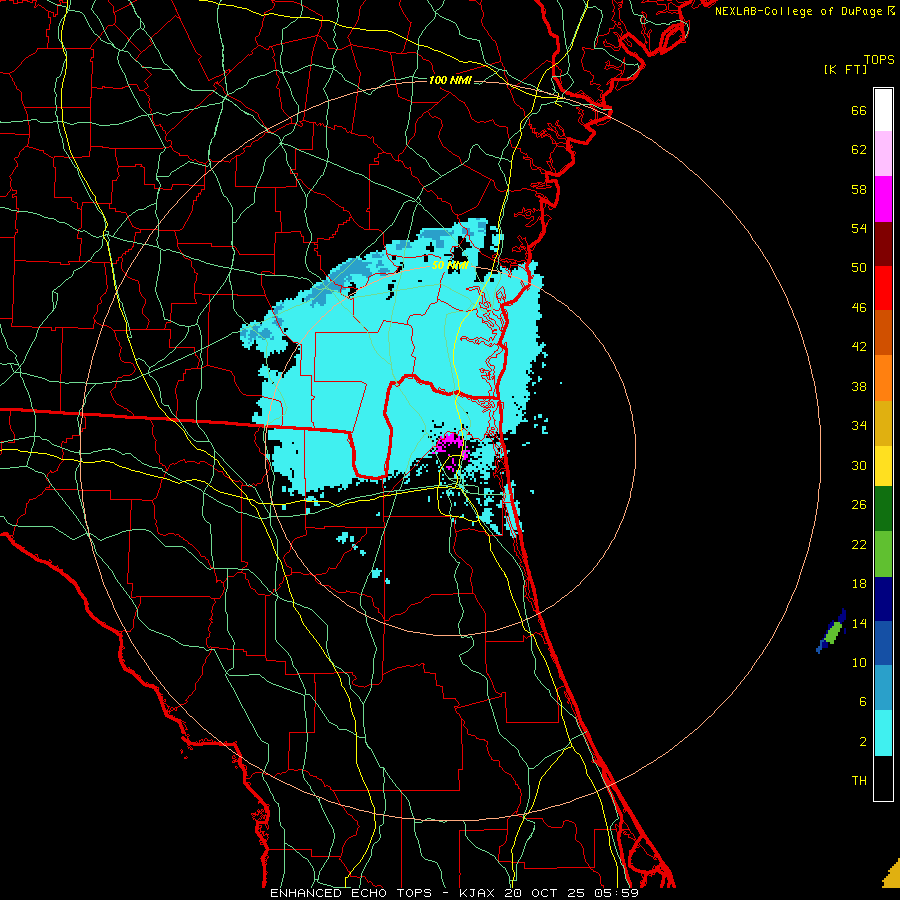Click the 6 legend value
The image size is (900, 900).
863,702
